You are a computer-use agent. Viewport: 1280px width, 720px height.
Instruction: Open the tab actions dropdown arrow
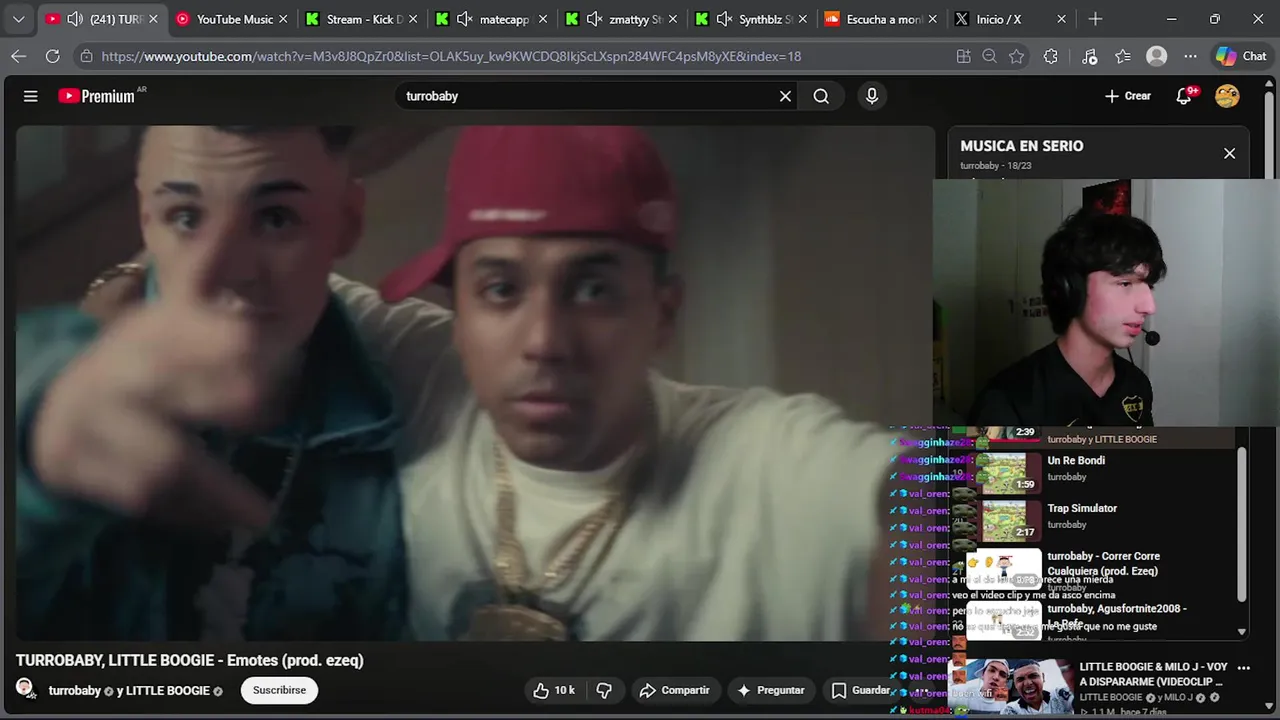click(18, 19)
